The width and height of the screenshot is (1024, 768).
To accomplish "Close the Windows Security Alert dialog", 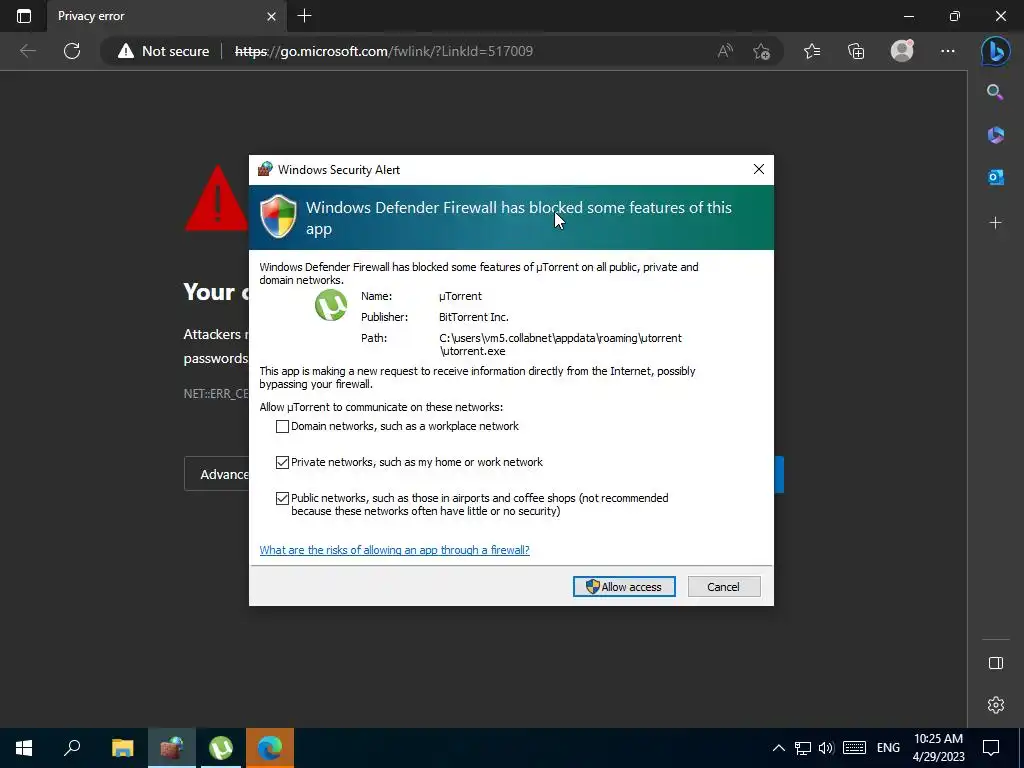I will coord(758,169).
